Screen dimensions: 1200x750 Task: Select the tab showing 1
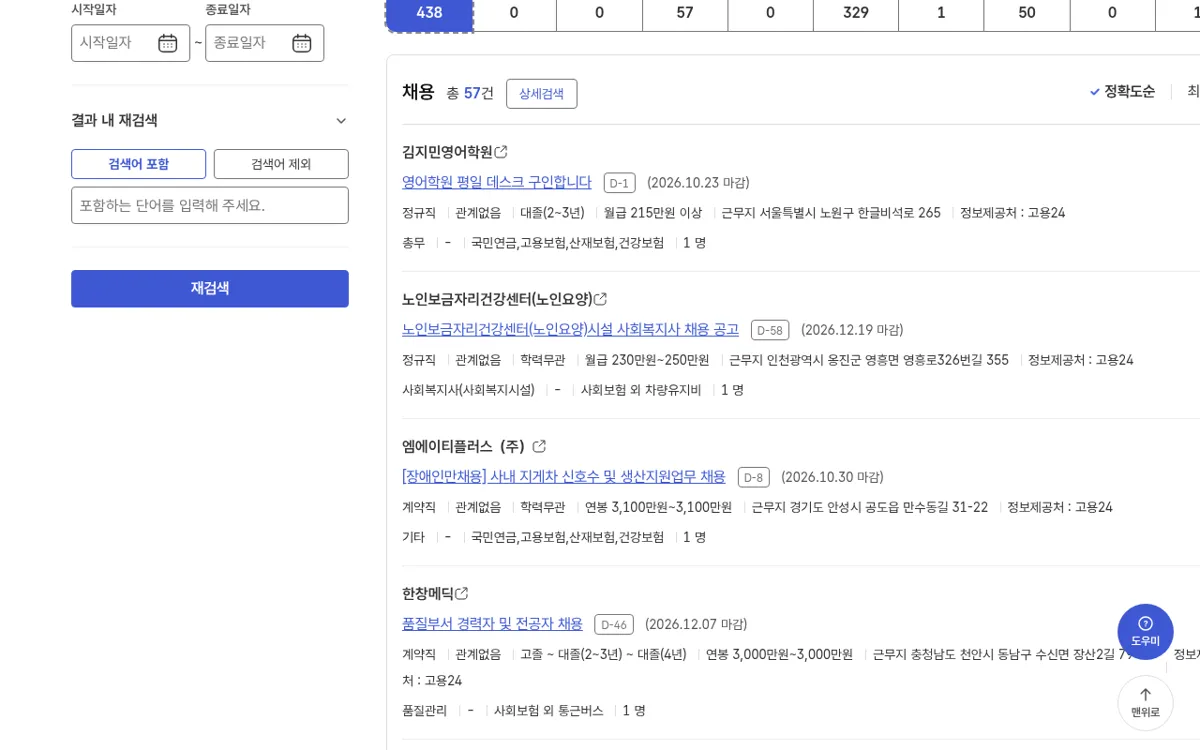pos(941,13)
